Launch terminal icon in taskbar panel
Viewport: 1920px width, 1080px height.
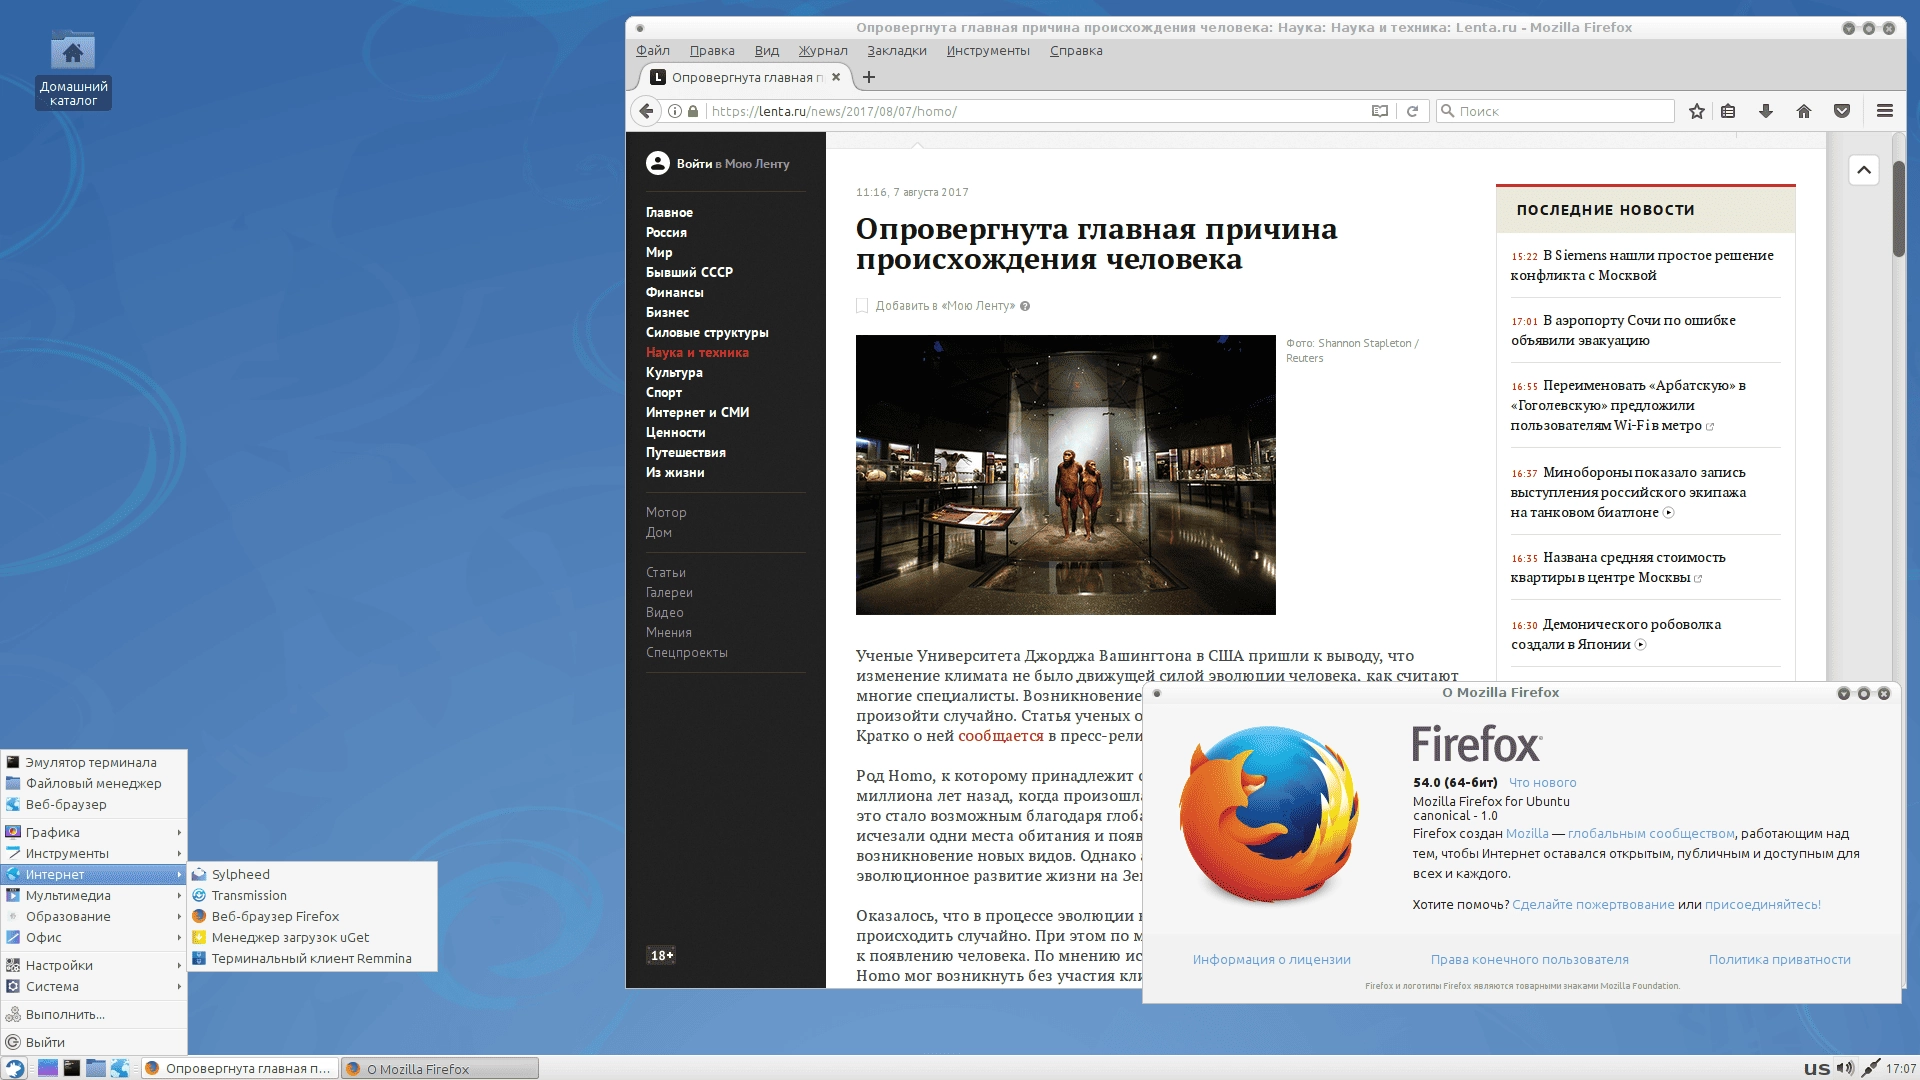tap(72, 1068)
